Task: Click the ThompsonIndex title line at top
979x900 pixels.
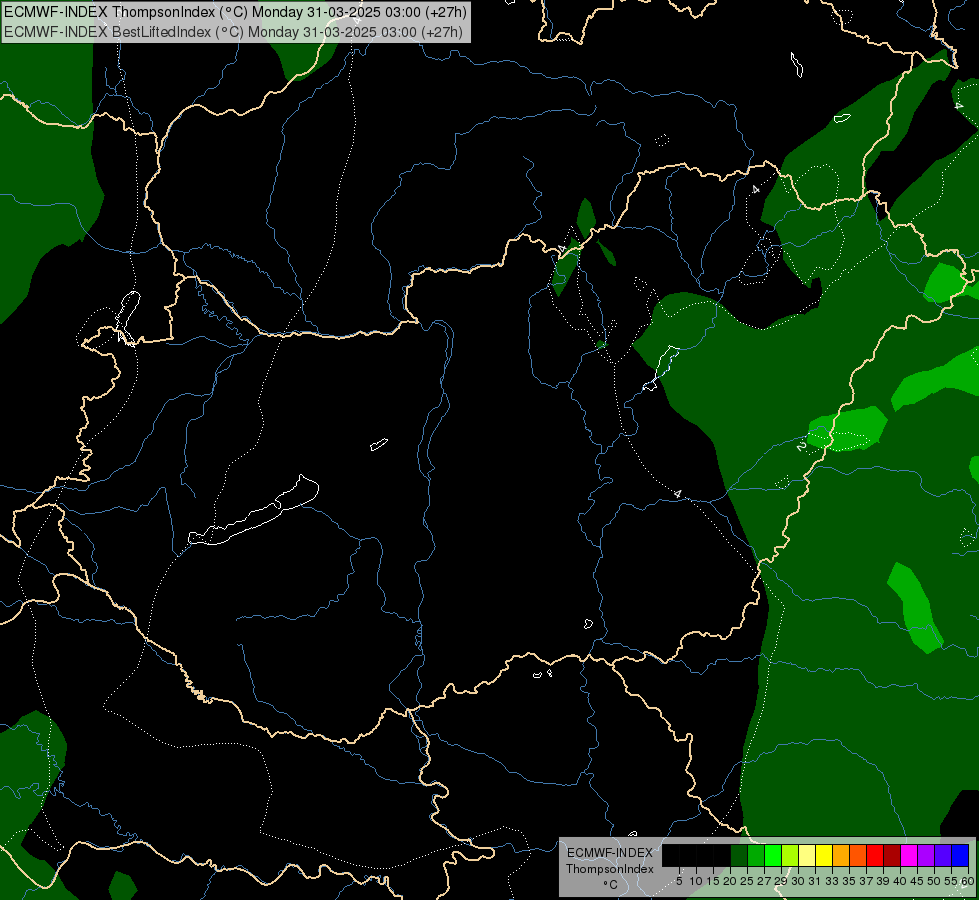Action: coord(235,12)
